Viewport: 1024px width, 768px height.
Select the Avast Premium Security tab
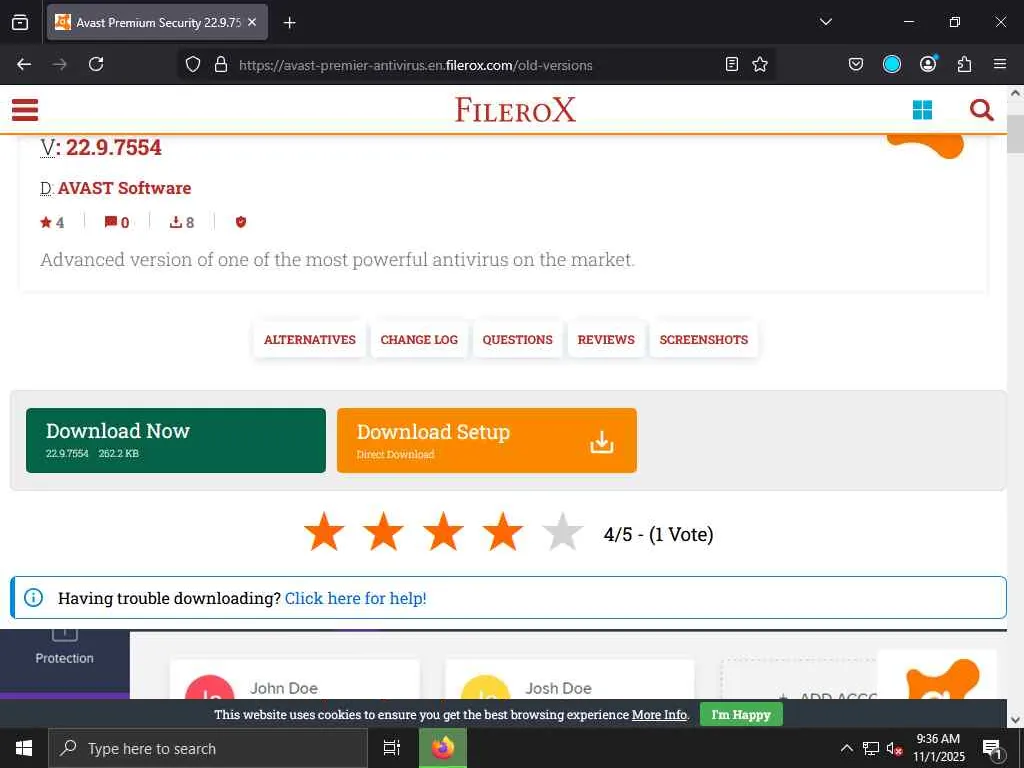[157, 22]
